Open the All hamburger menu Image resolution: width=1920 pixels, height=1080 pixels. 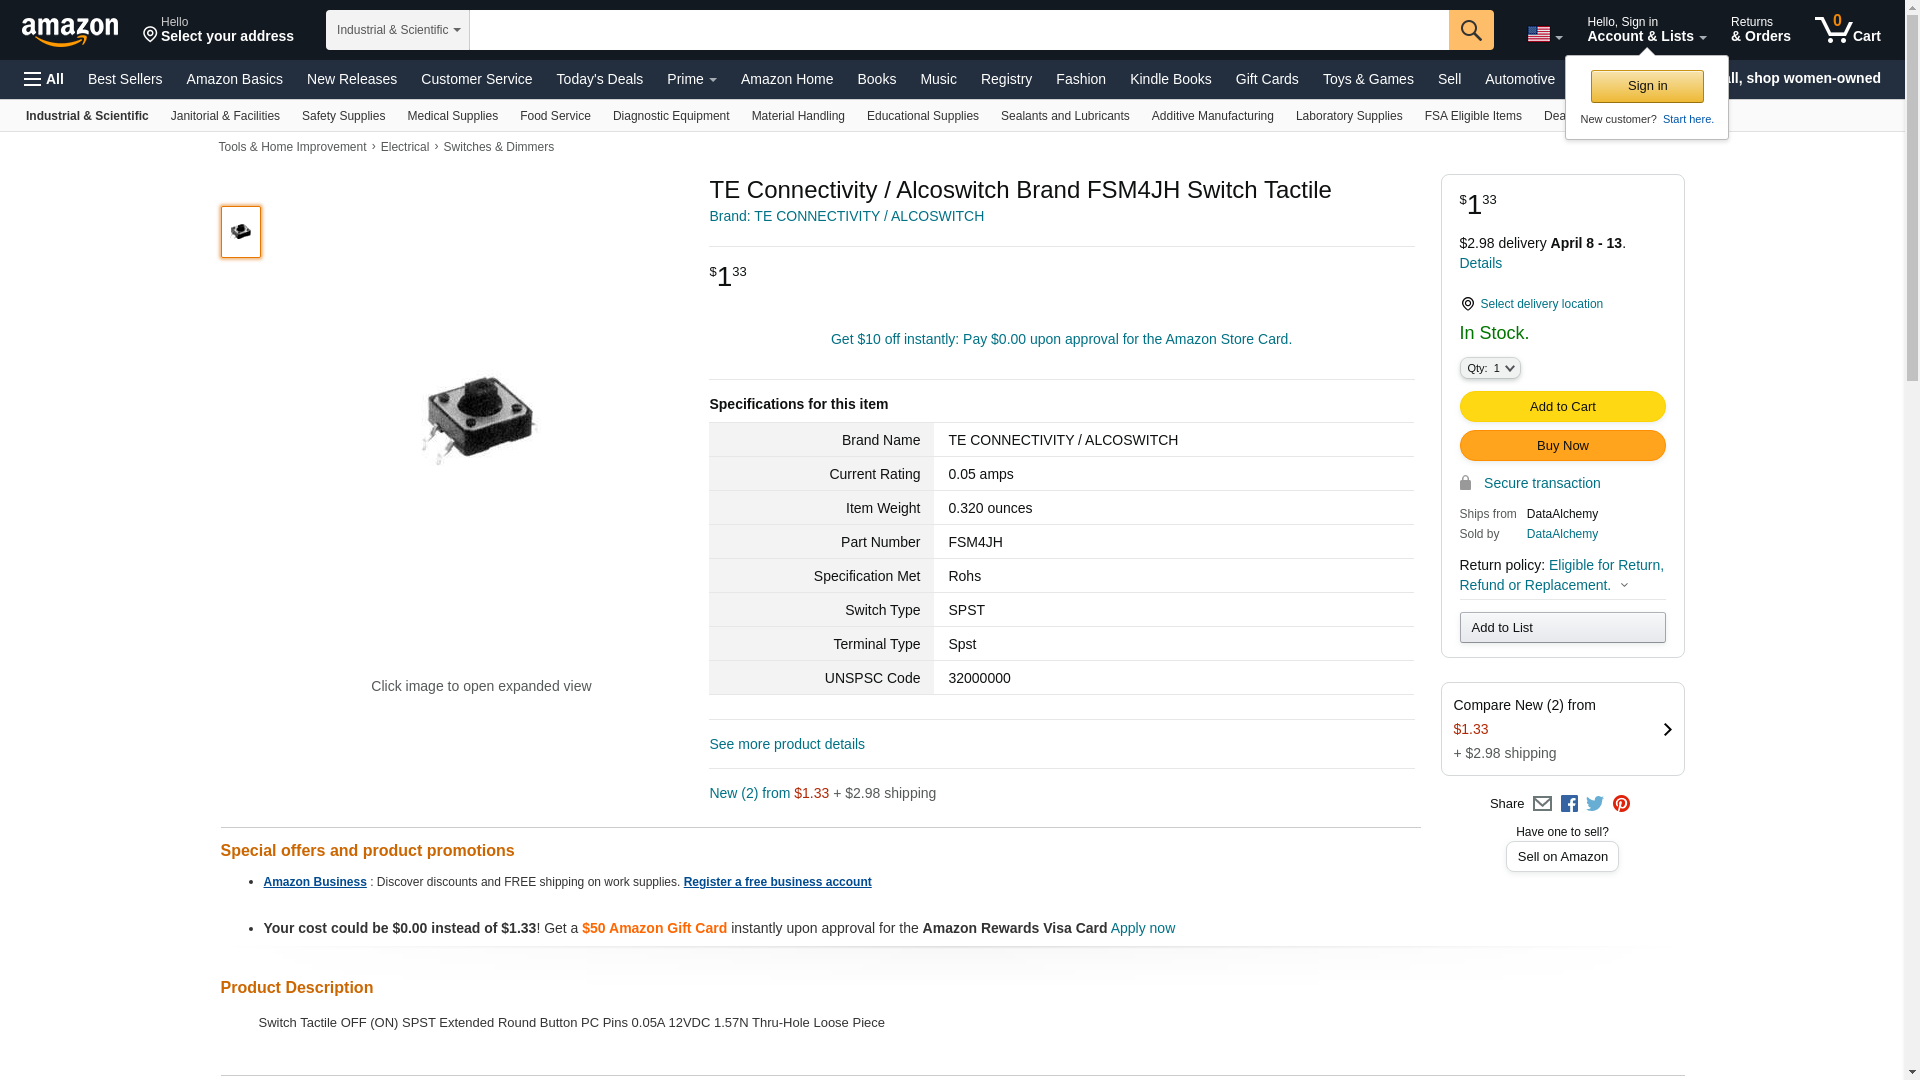44,79
